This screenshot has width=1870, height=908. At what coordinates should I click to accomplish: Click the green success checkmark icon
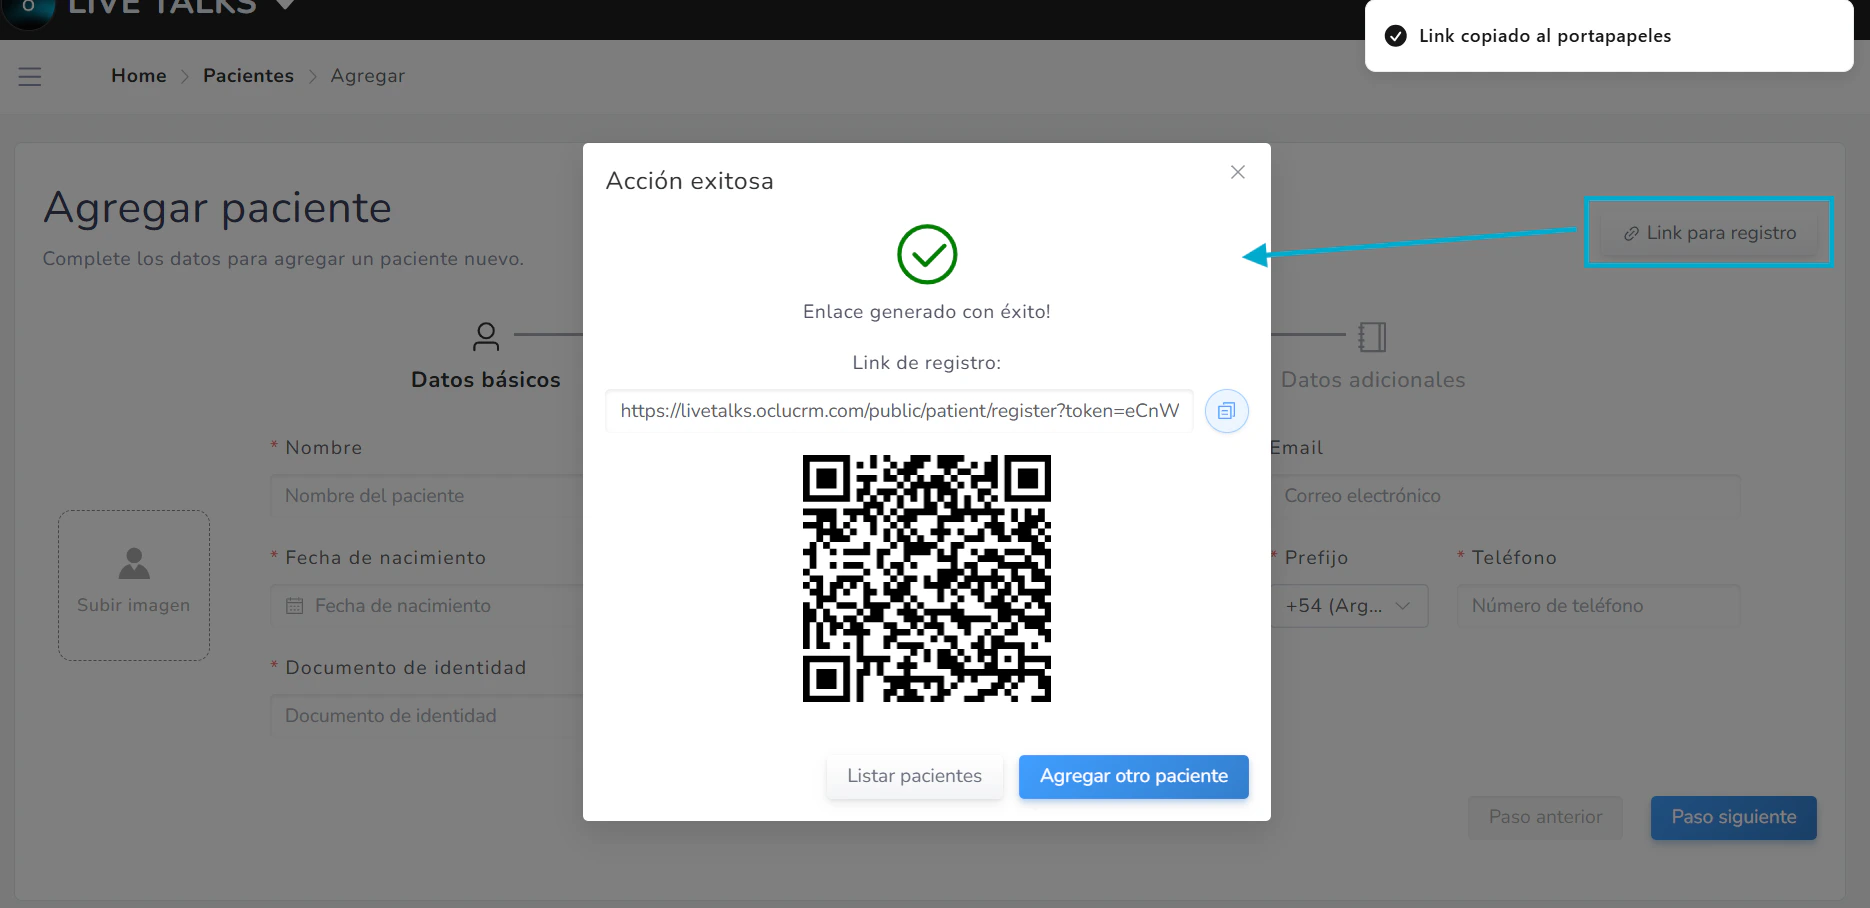(x=927, y=254)
